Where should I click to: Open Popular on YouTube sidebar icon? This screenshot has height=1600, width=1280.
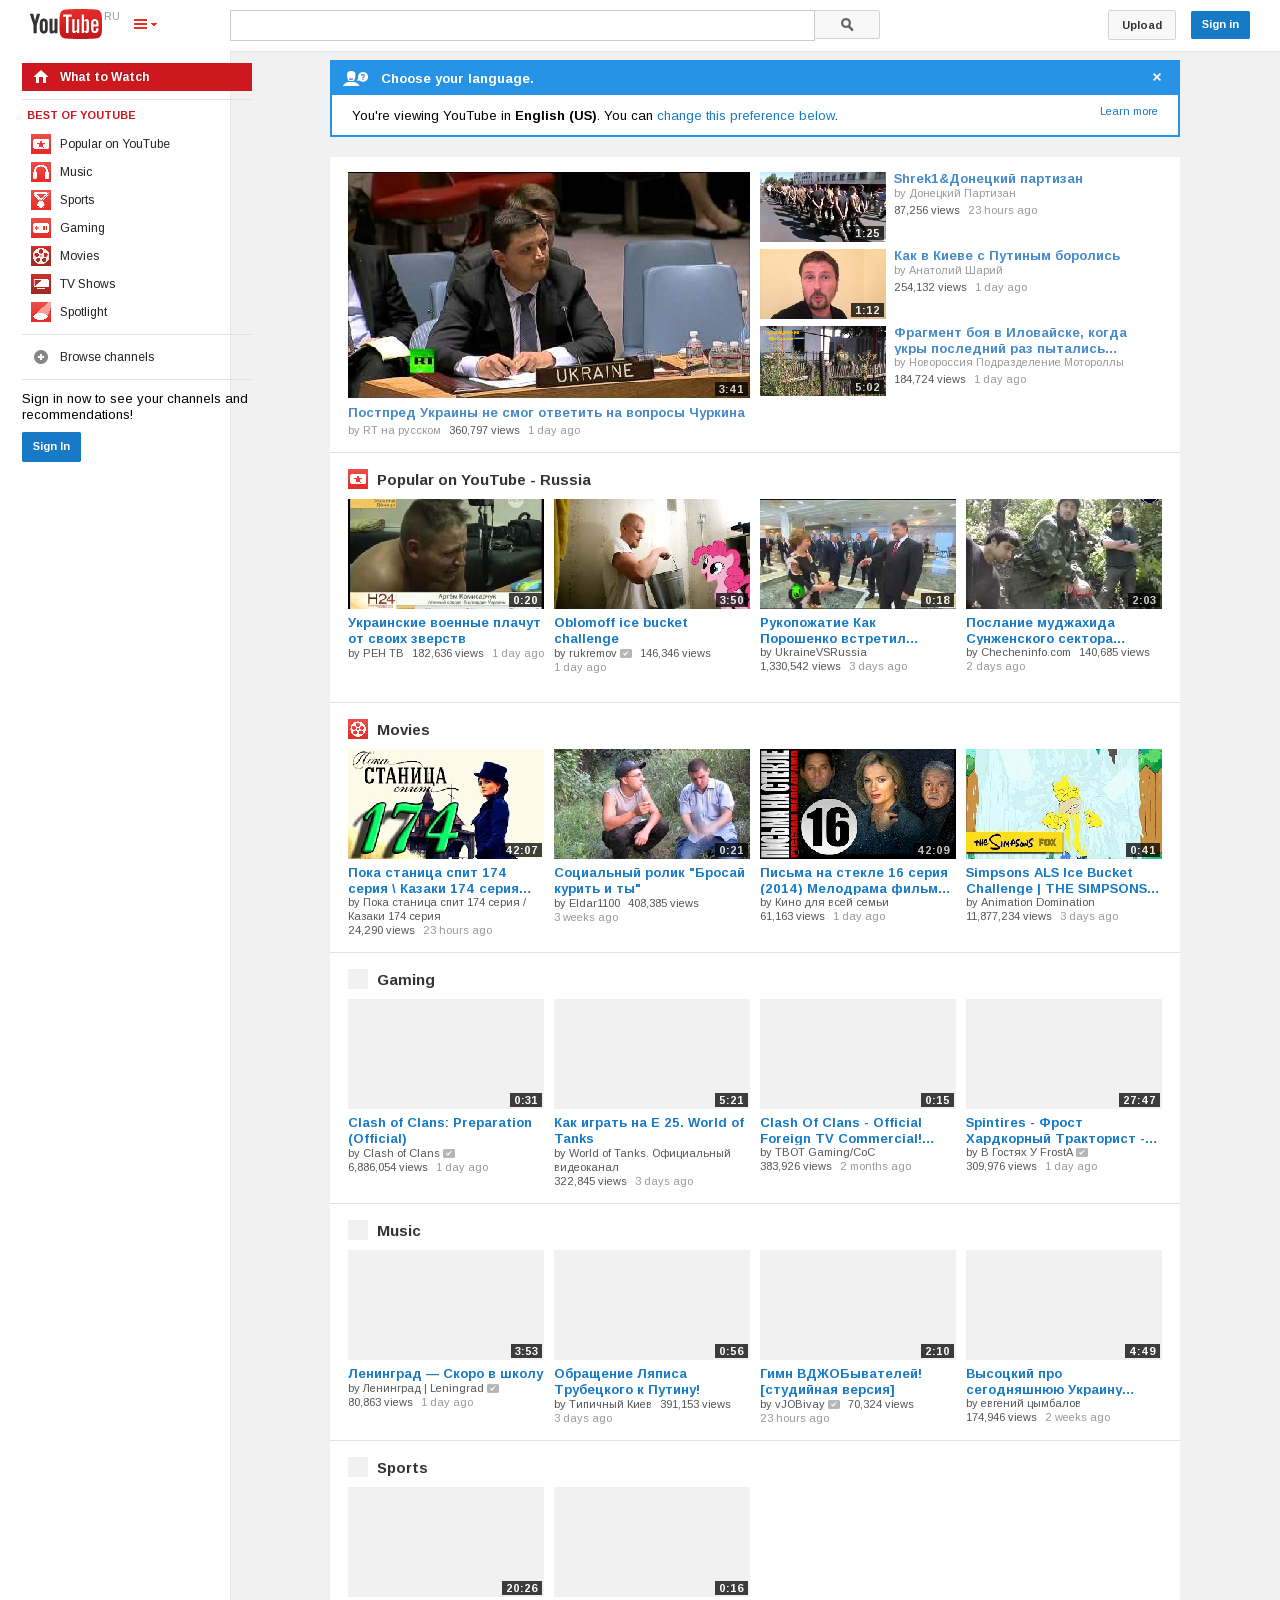point(41,144)
